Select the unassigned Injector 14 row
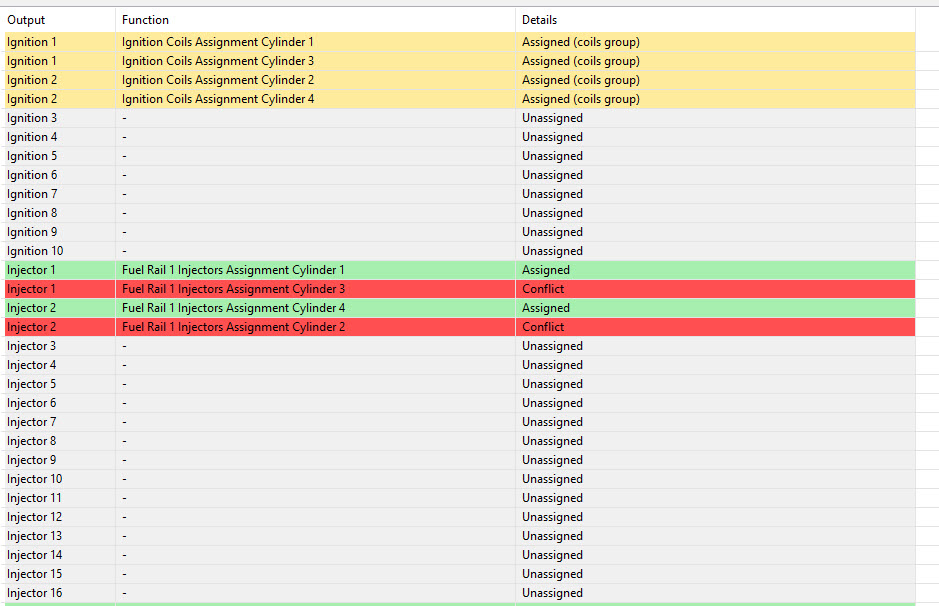Image resolution: width=939 pixels, height=606 pixels. pos(460,555)
